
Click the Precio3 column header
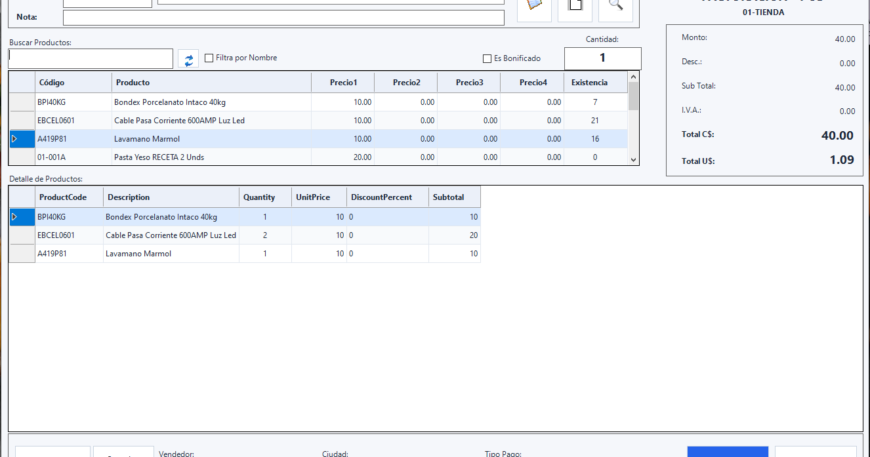point(469,83)
